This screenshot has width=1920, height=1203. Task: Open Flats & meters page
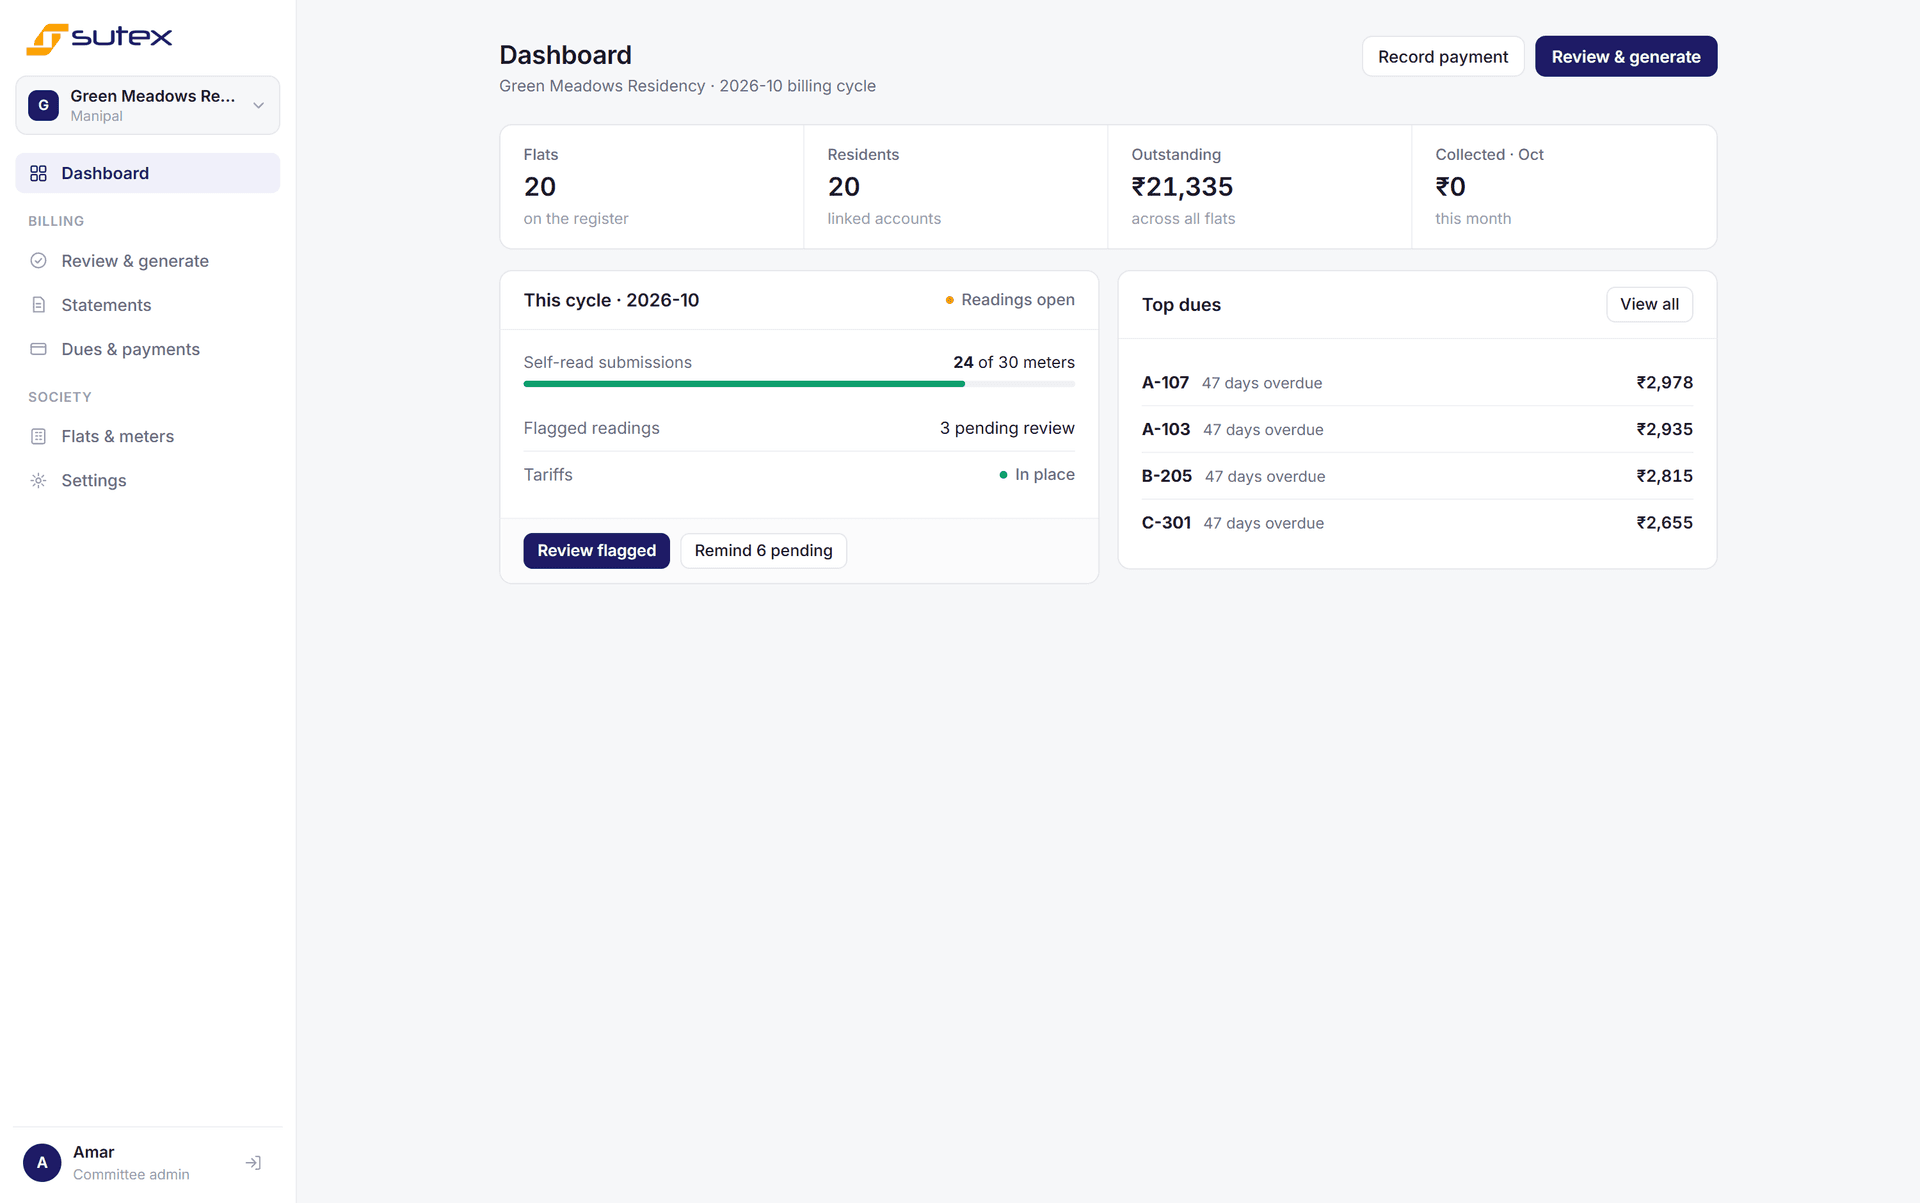[x=148, y=436]
